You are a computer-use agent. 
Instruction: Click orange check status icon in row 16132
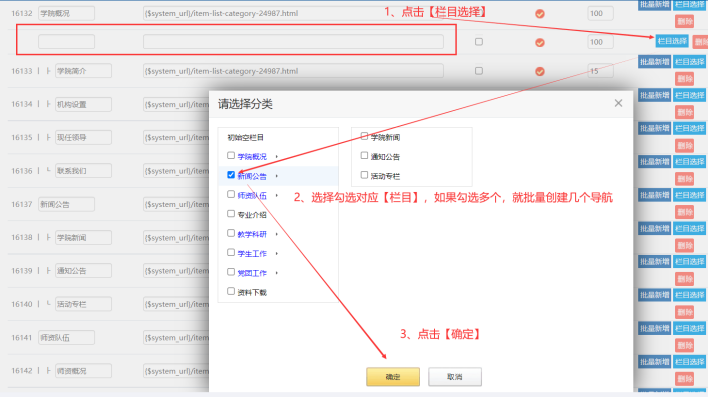pyautogui.click(x=540, y=14)
